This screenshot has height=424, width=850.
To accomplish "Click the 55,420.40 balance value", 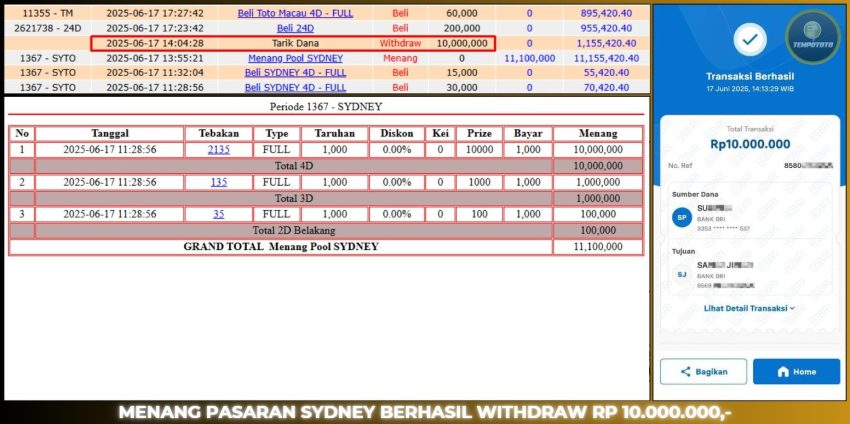I will (x=606, y=73).
